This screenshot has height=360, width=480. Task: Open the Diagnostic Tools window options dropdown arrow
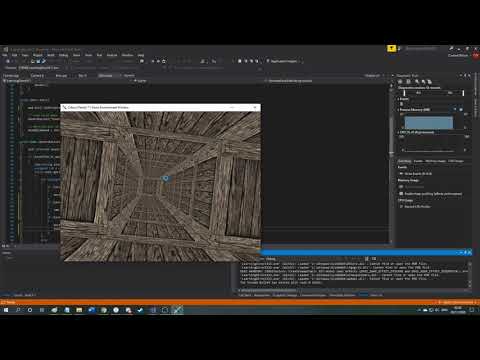tap(461, 76)
